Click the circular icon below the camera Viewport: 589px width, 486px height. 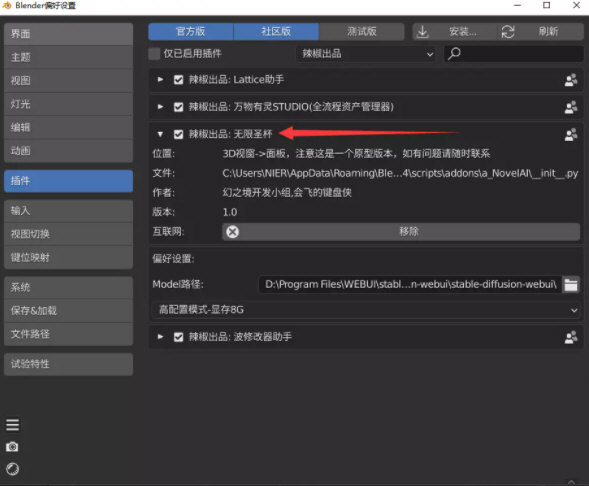[x=12, y=469]
